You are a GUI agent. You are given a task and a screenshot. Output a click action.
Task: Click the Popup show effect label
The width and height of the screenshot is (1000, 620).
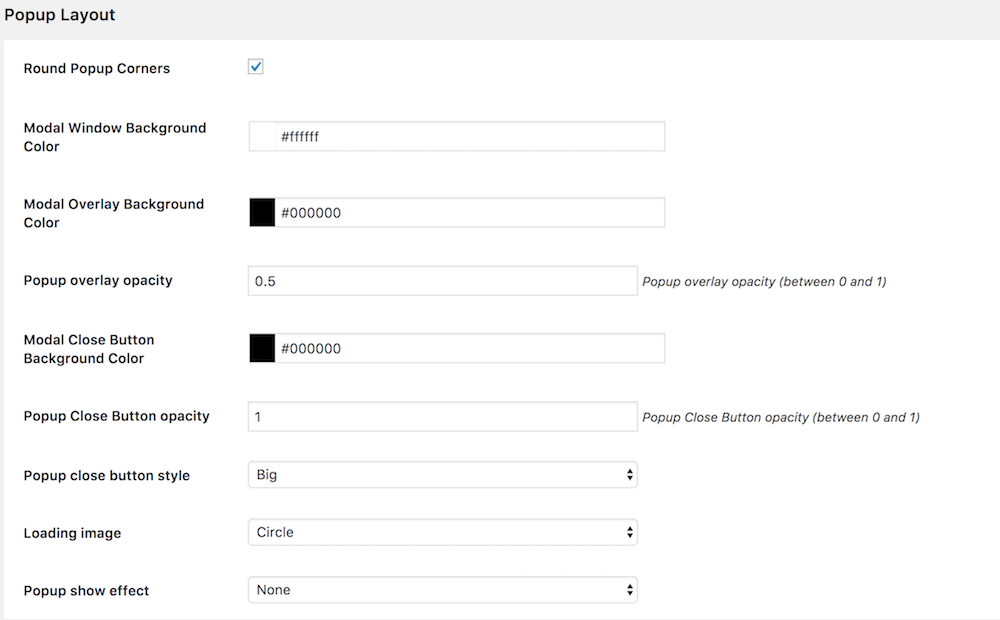click(x=86, y=591)
